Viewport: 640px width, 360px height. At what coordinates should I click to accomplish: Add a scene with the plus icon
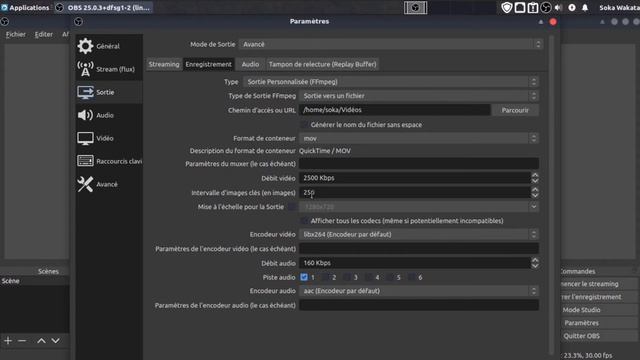(x=8, y=340)
